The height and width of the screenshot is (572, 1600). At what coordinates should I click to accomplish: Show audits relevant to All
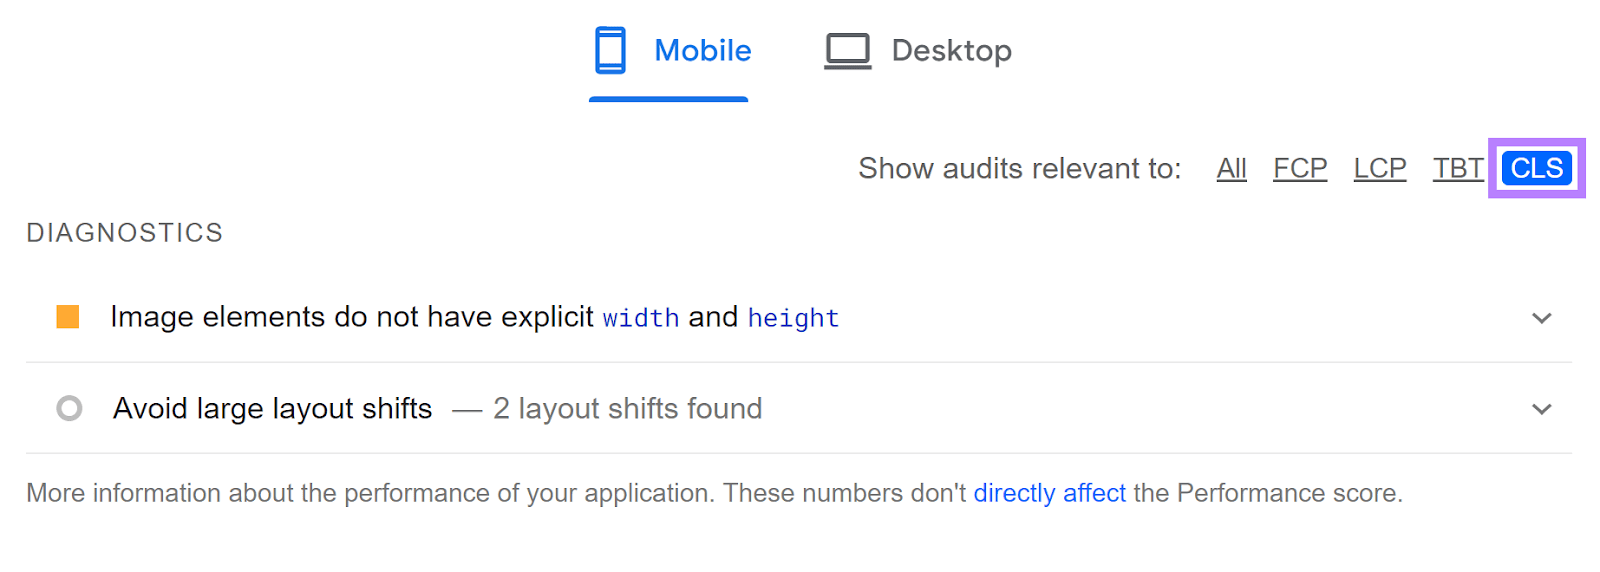(x=1231, y=168)
